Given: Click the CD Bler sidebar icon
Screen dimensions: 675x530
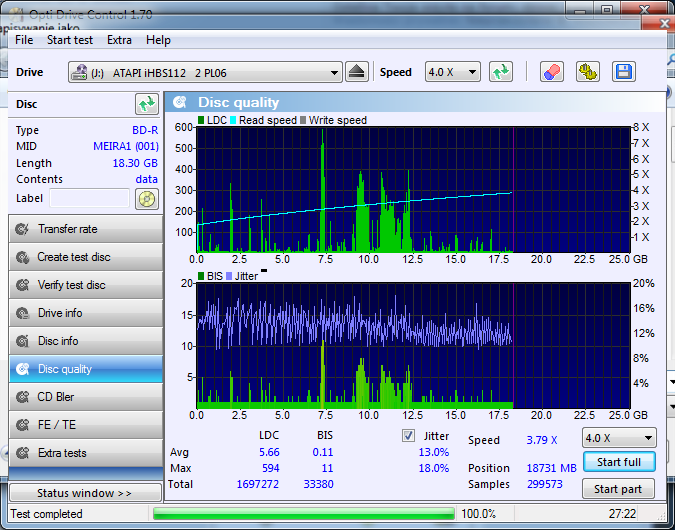Looking at the screenshot, I should click(22, 397).
